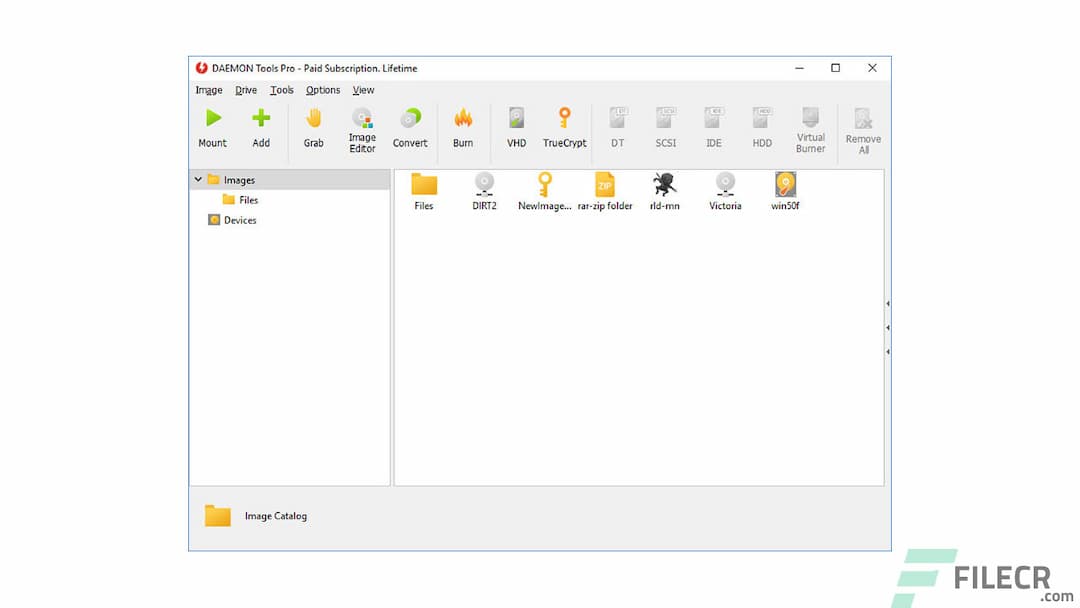
Task: Open the Grab tool
Action: click(313, 127)
